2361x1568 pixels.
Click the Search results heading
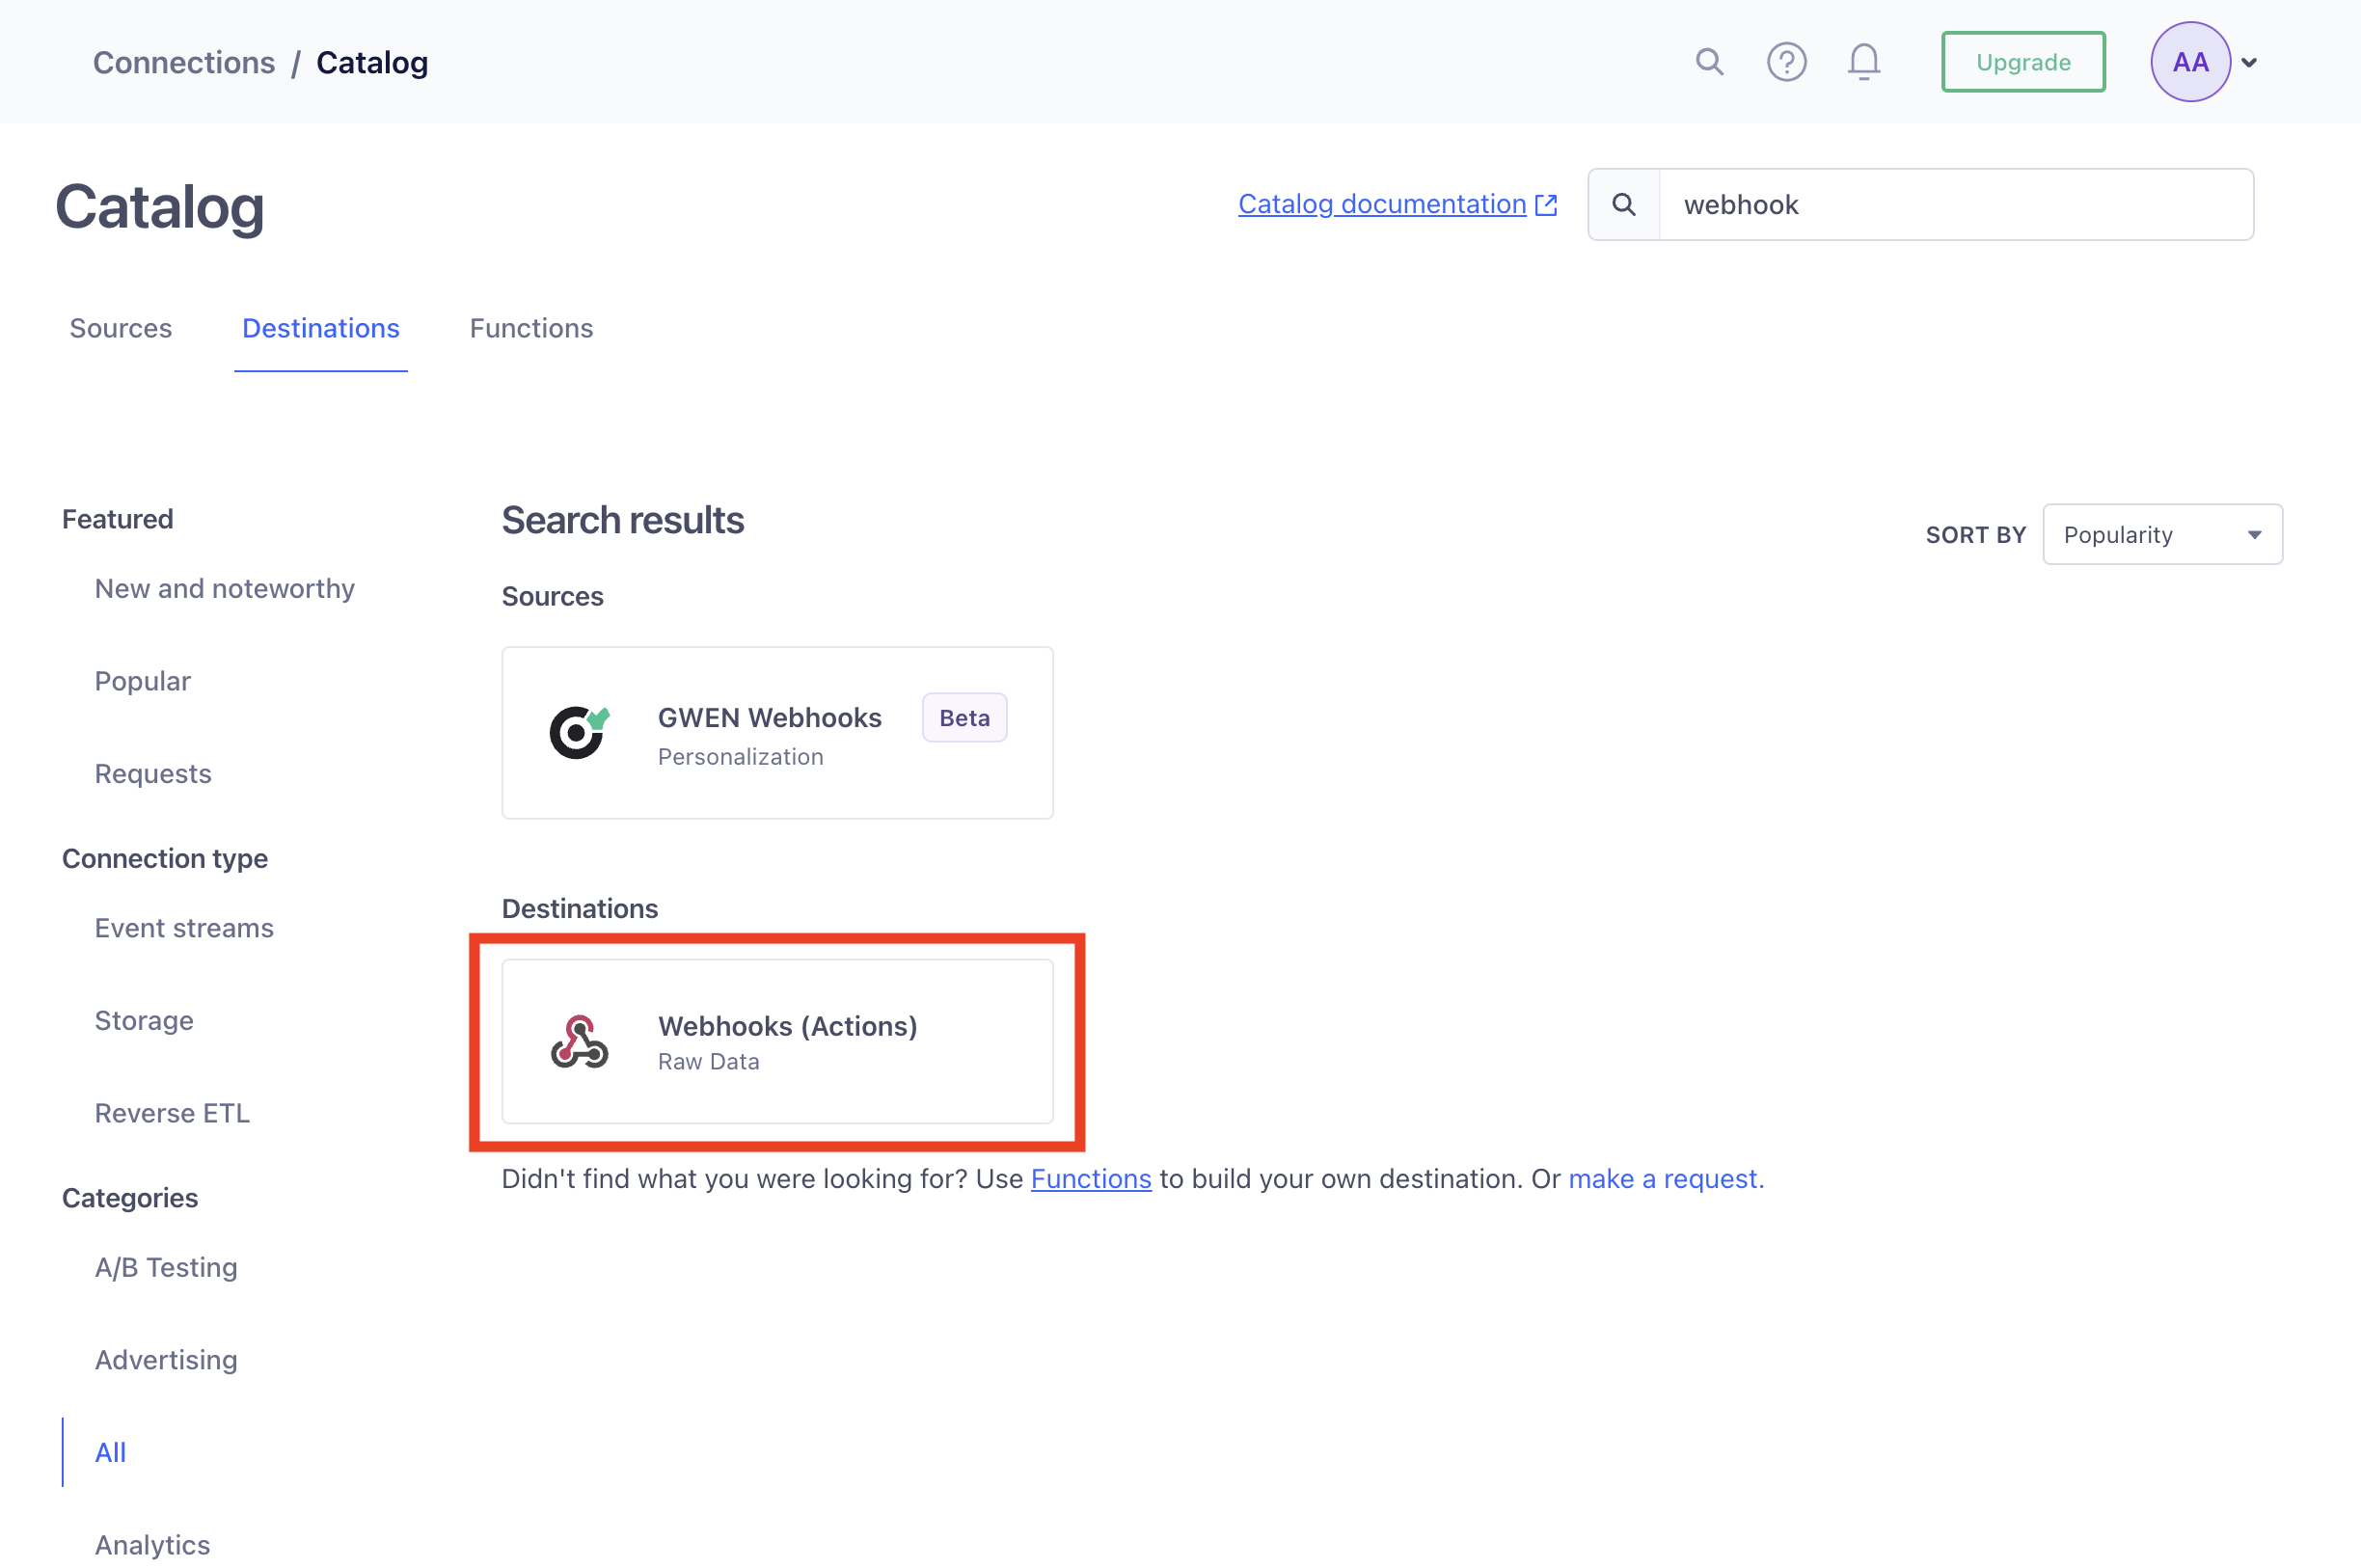coord(623,521)
